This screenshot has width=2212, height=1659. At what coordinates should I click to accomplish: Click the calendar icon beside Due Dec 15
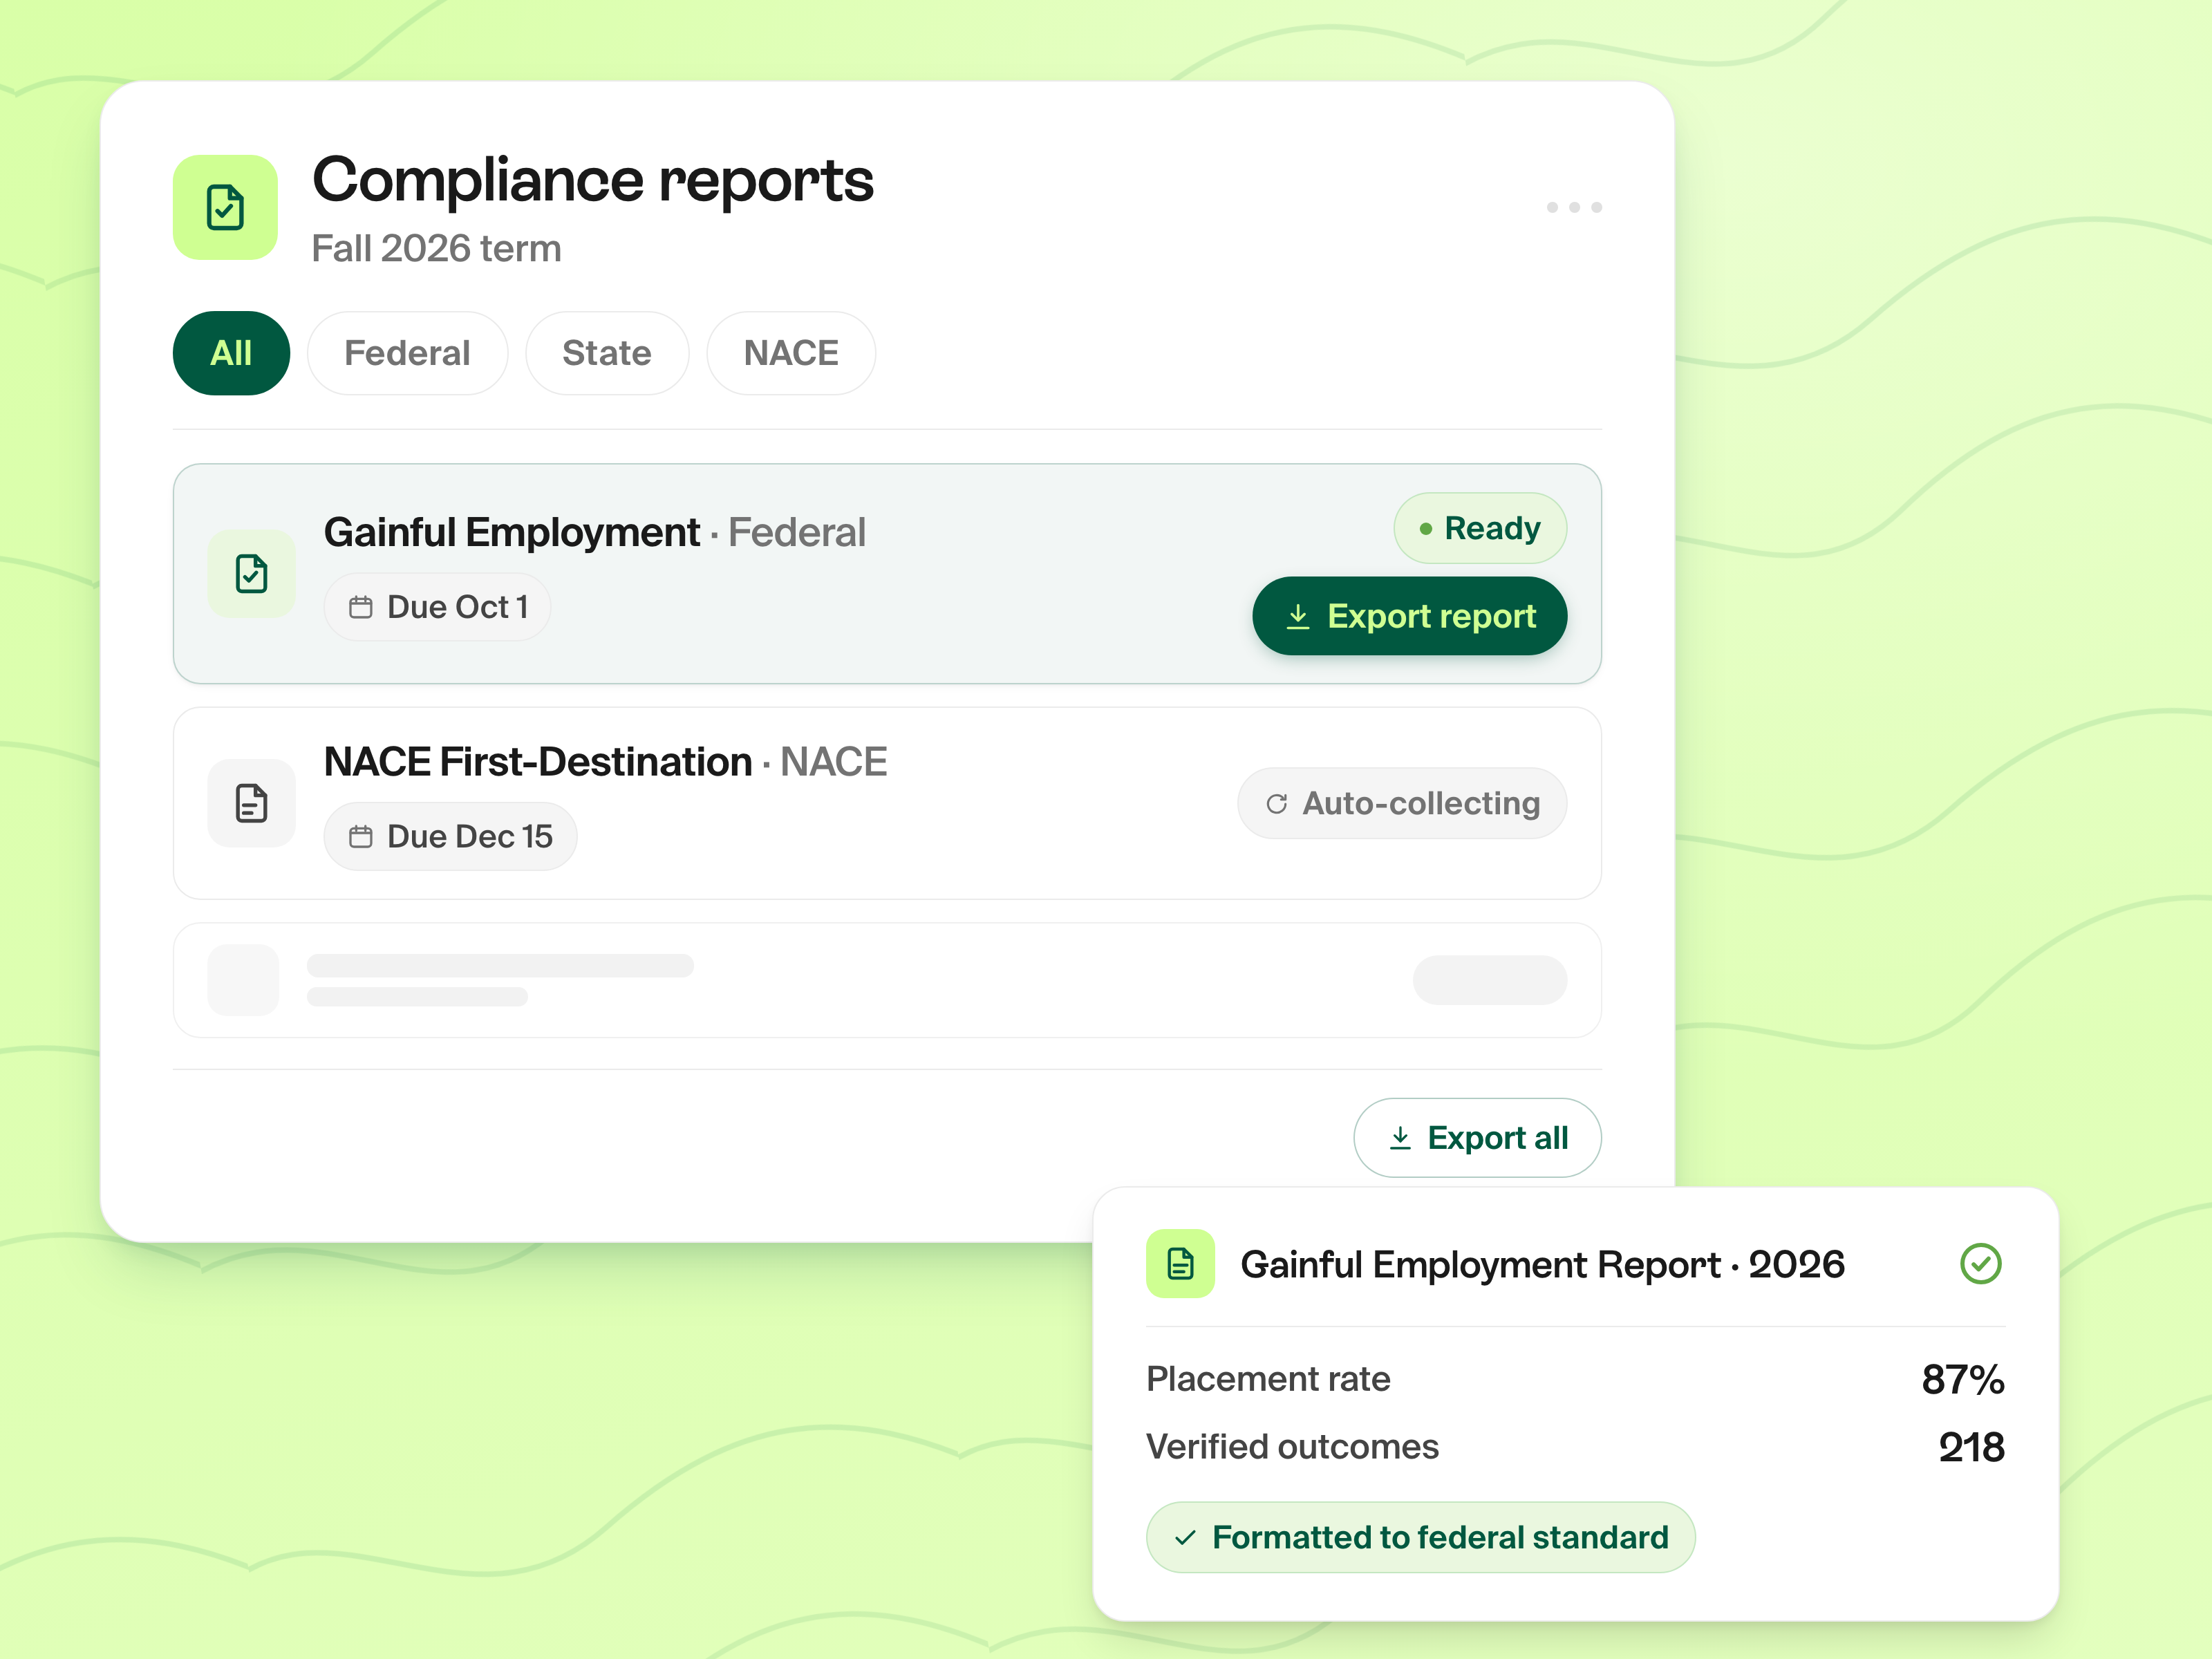[x=361, y=836]
